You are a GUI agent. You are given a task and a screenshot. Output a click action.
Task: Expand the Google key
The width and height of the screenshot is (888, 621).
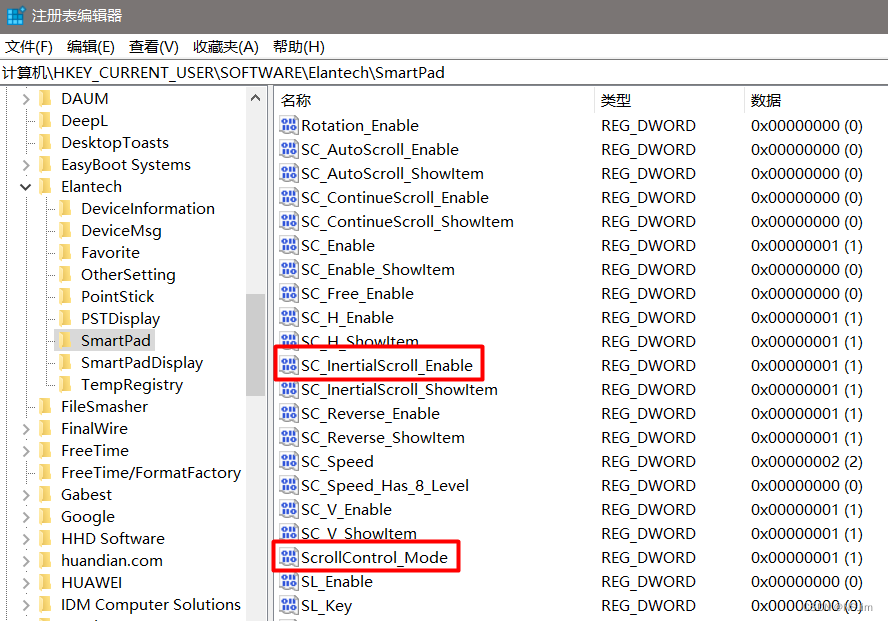[25, 517]
